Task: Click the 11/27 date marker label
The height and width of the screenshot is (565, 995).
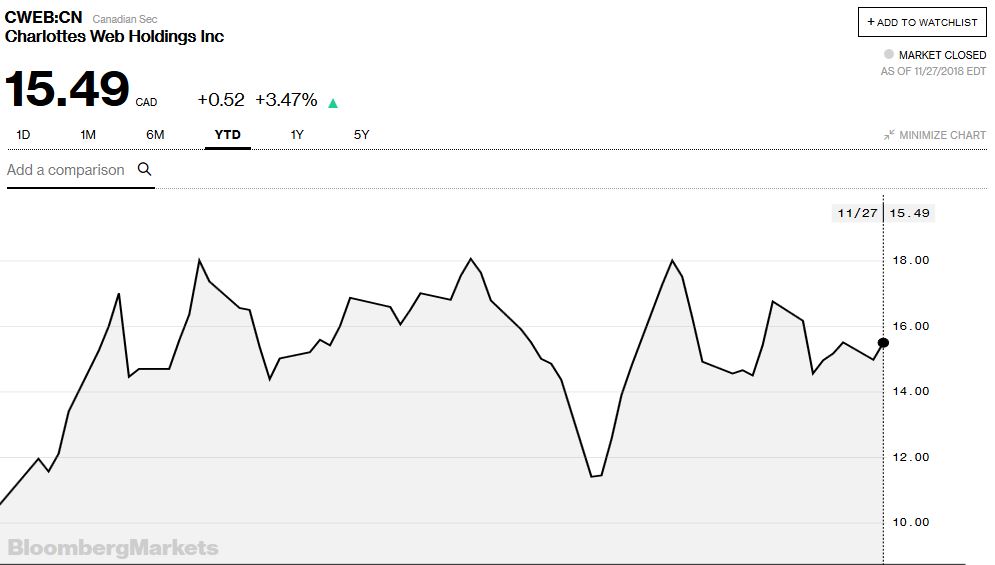Action: (856, 213)
